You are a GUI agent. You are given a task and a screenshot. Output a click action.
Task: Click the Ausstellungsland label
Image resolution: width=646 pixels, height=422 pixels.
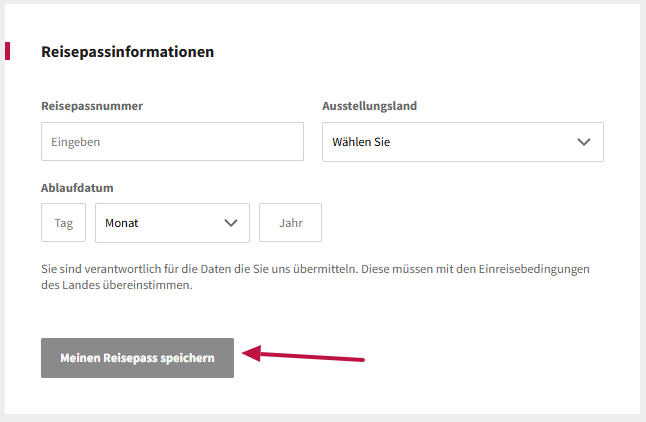[370, 106]
